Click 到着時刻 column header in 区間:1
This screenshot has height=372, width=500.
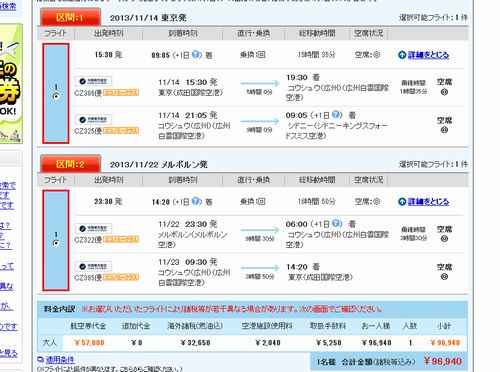183,33
